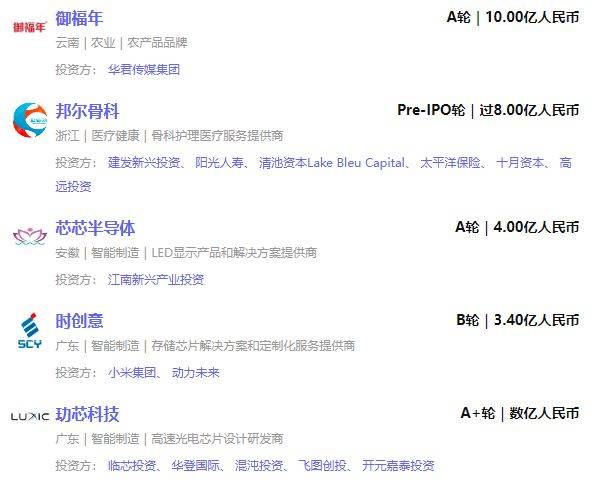
Task: Click the 投资方 label under 时创意
Action: [x=76, y=373]
